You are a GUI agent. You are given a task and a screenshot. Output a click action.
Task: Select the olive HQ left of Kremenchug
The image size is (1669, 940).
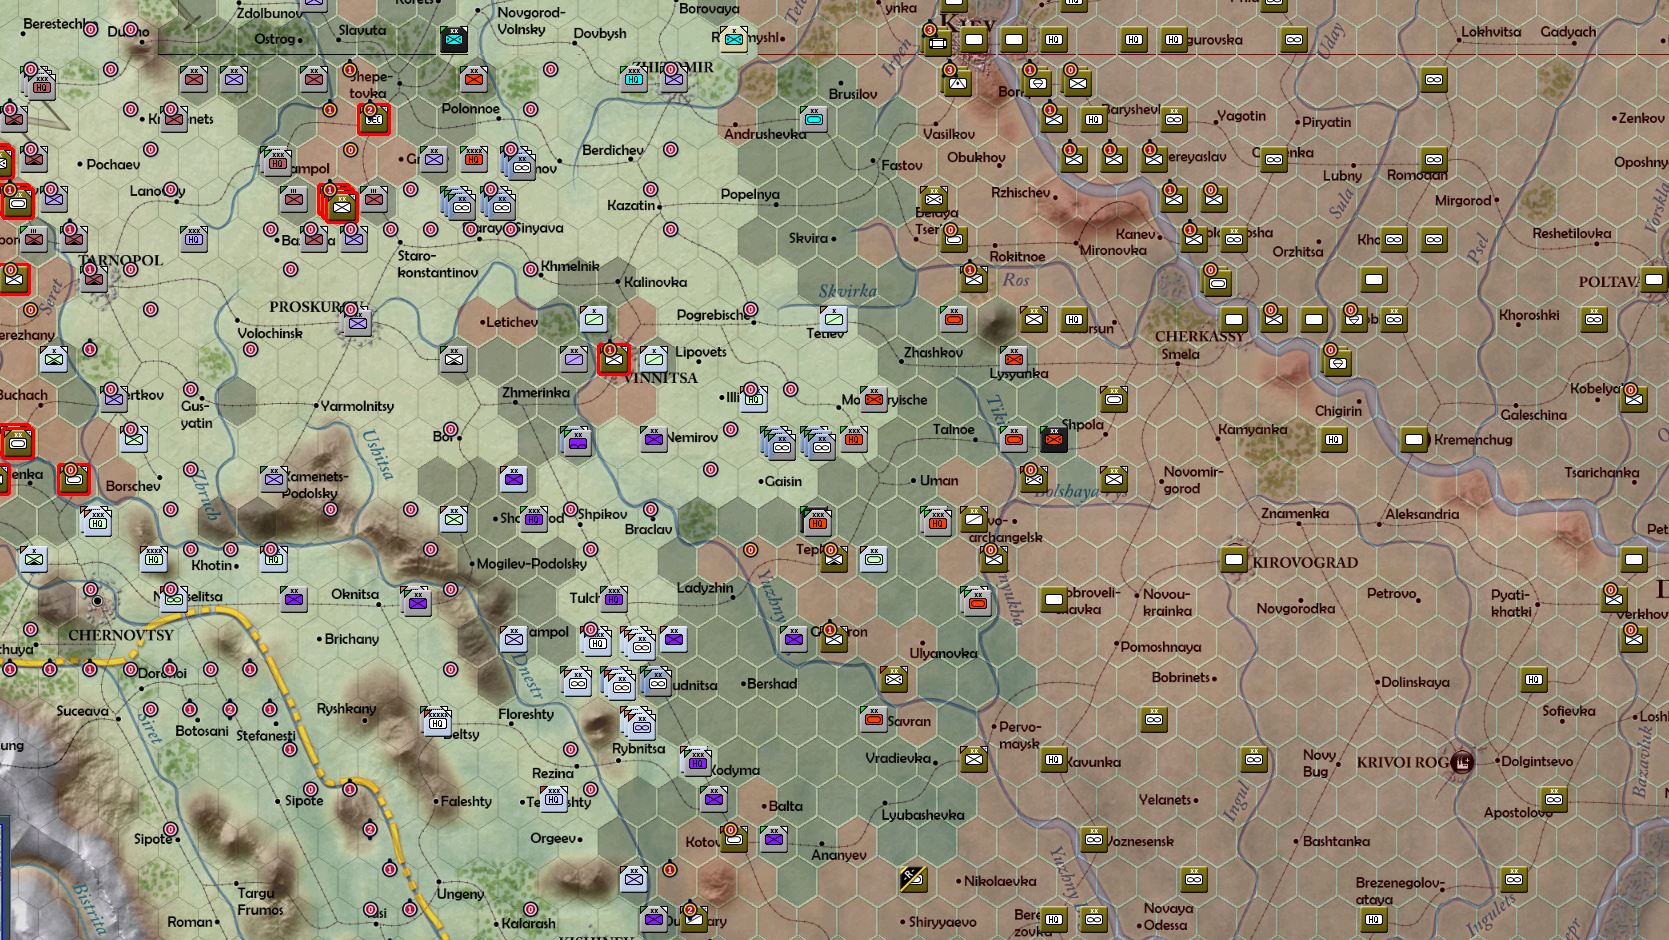1333,439
